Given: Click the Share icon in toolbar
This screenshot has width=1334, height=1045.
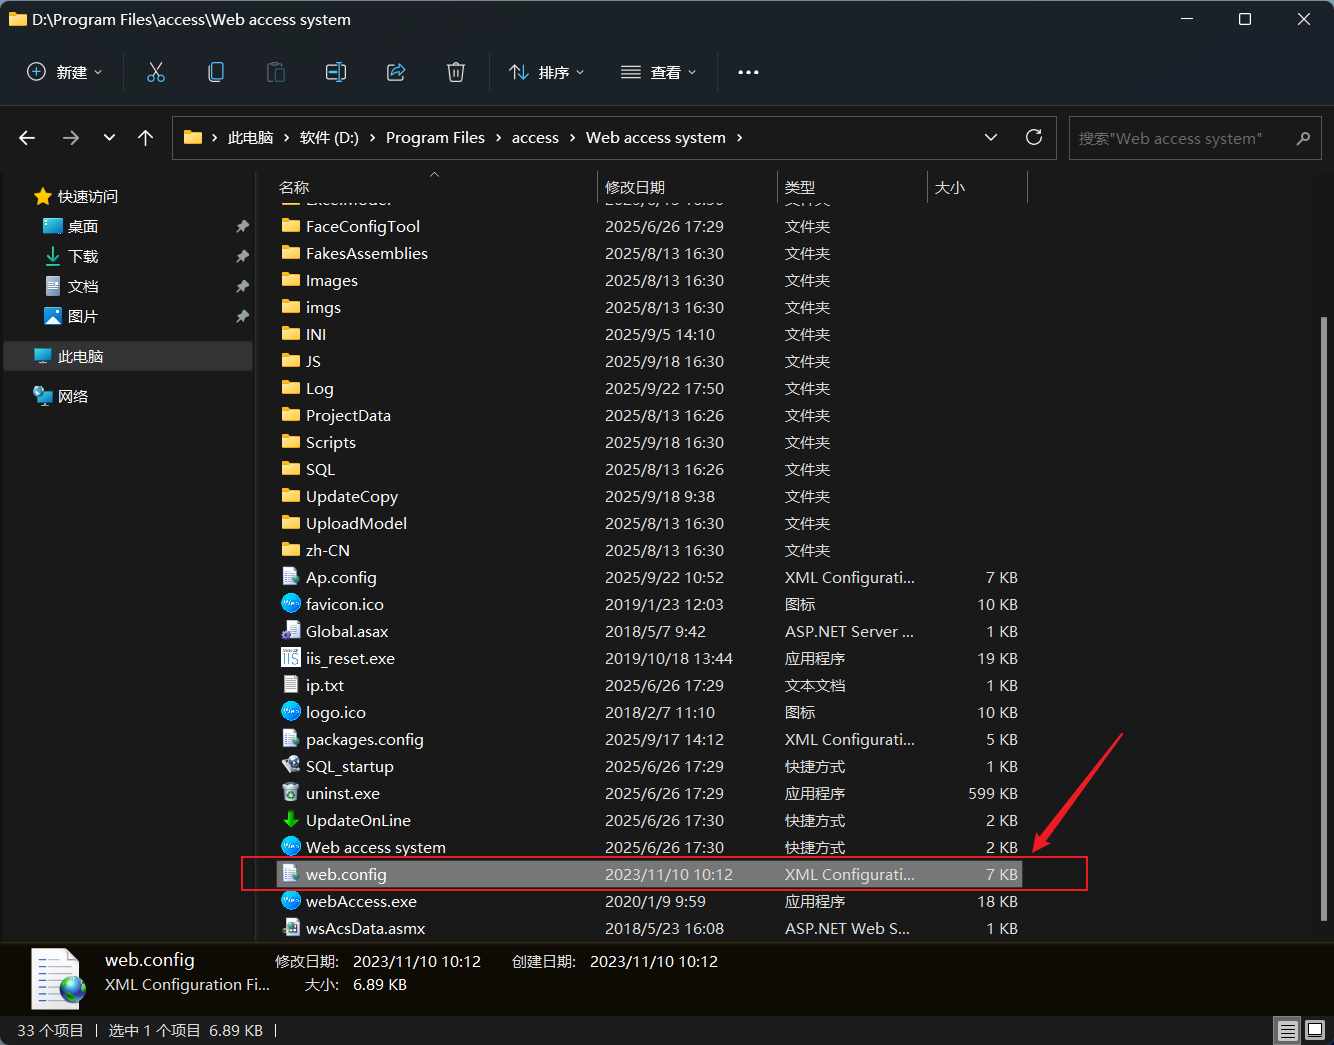Looking at the screenshot, I should coord(396,72).
